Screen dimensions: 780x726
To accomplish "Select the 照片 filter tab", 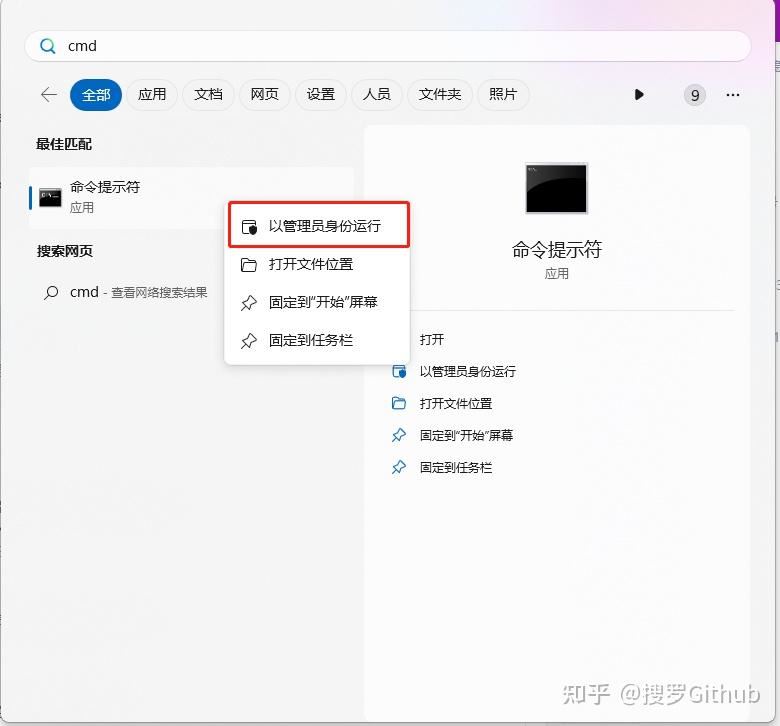I will (x=503, y=95).
